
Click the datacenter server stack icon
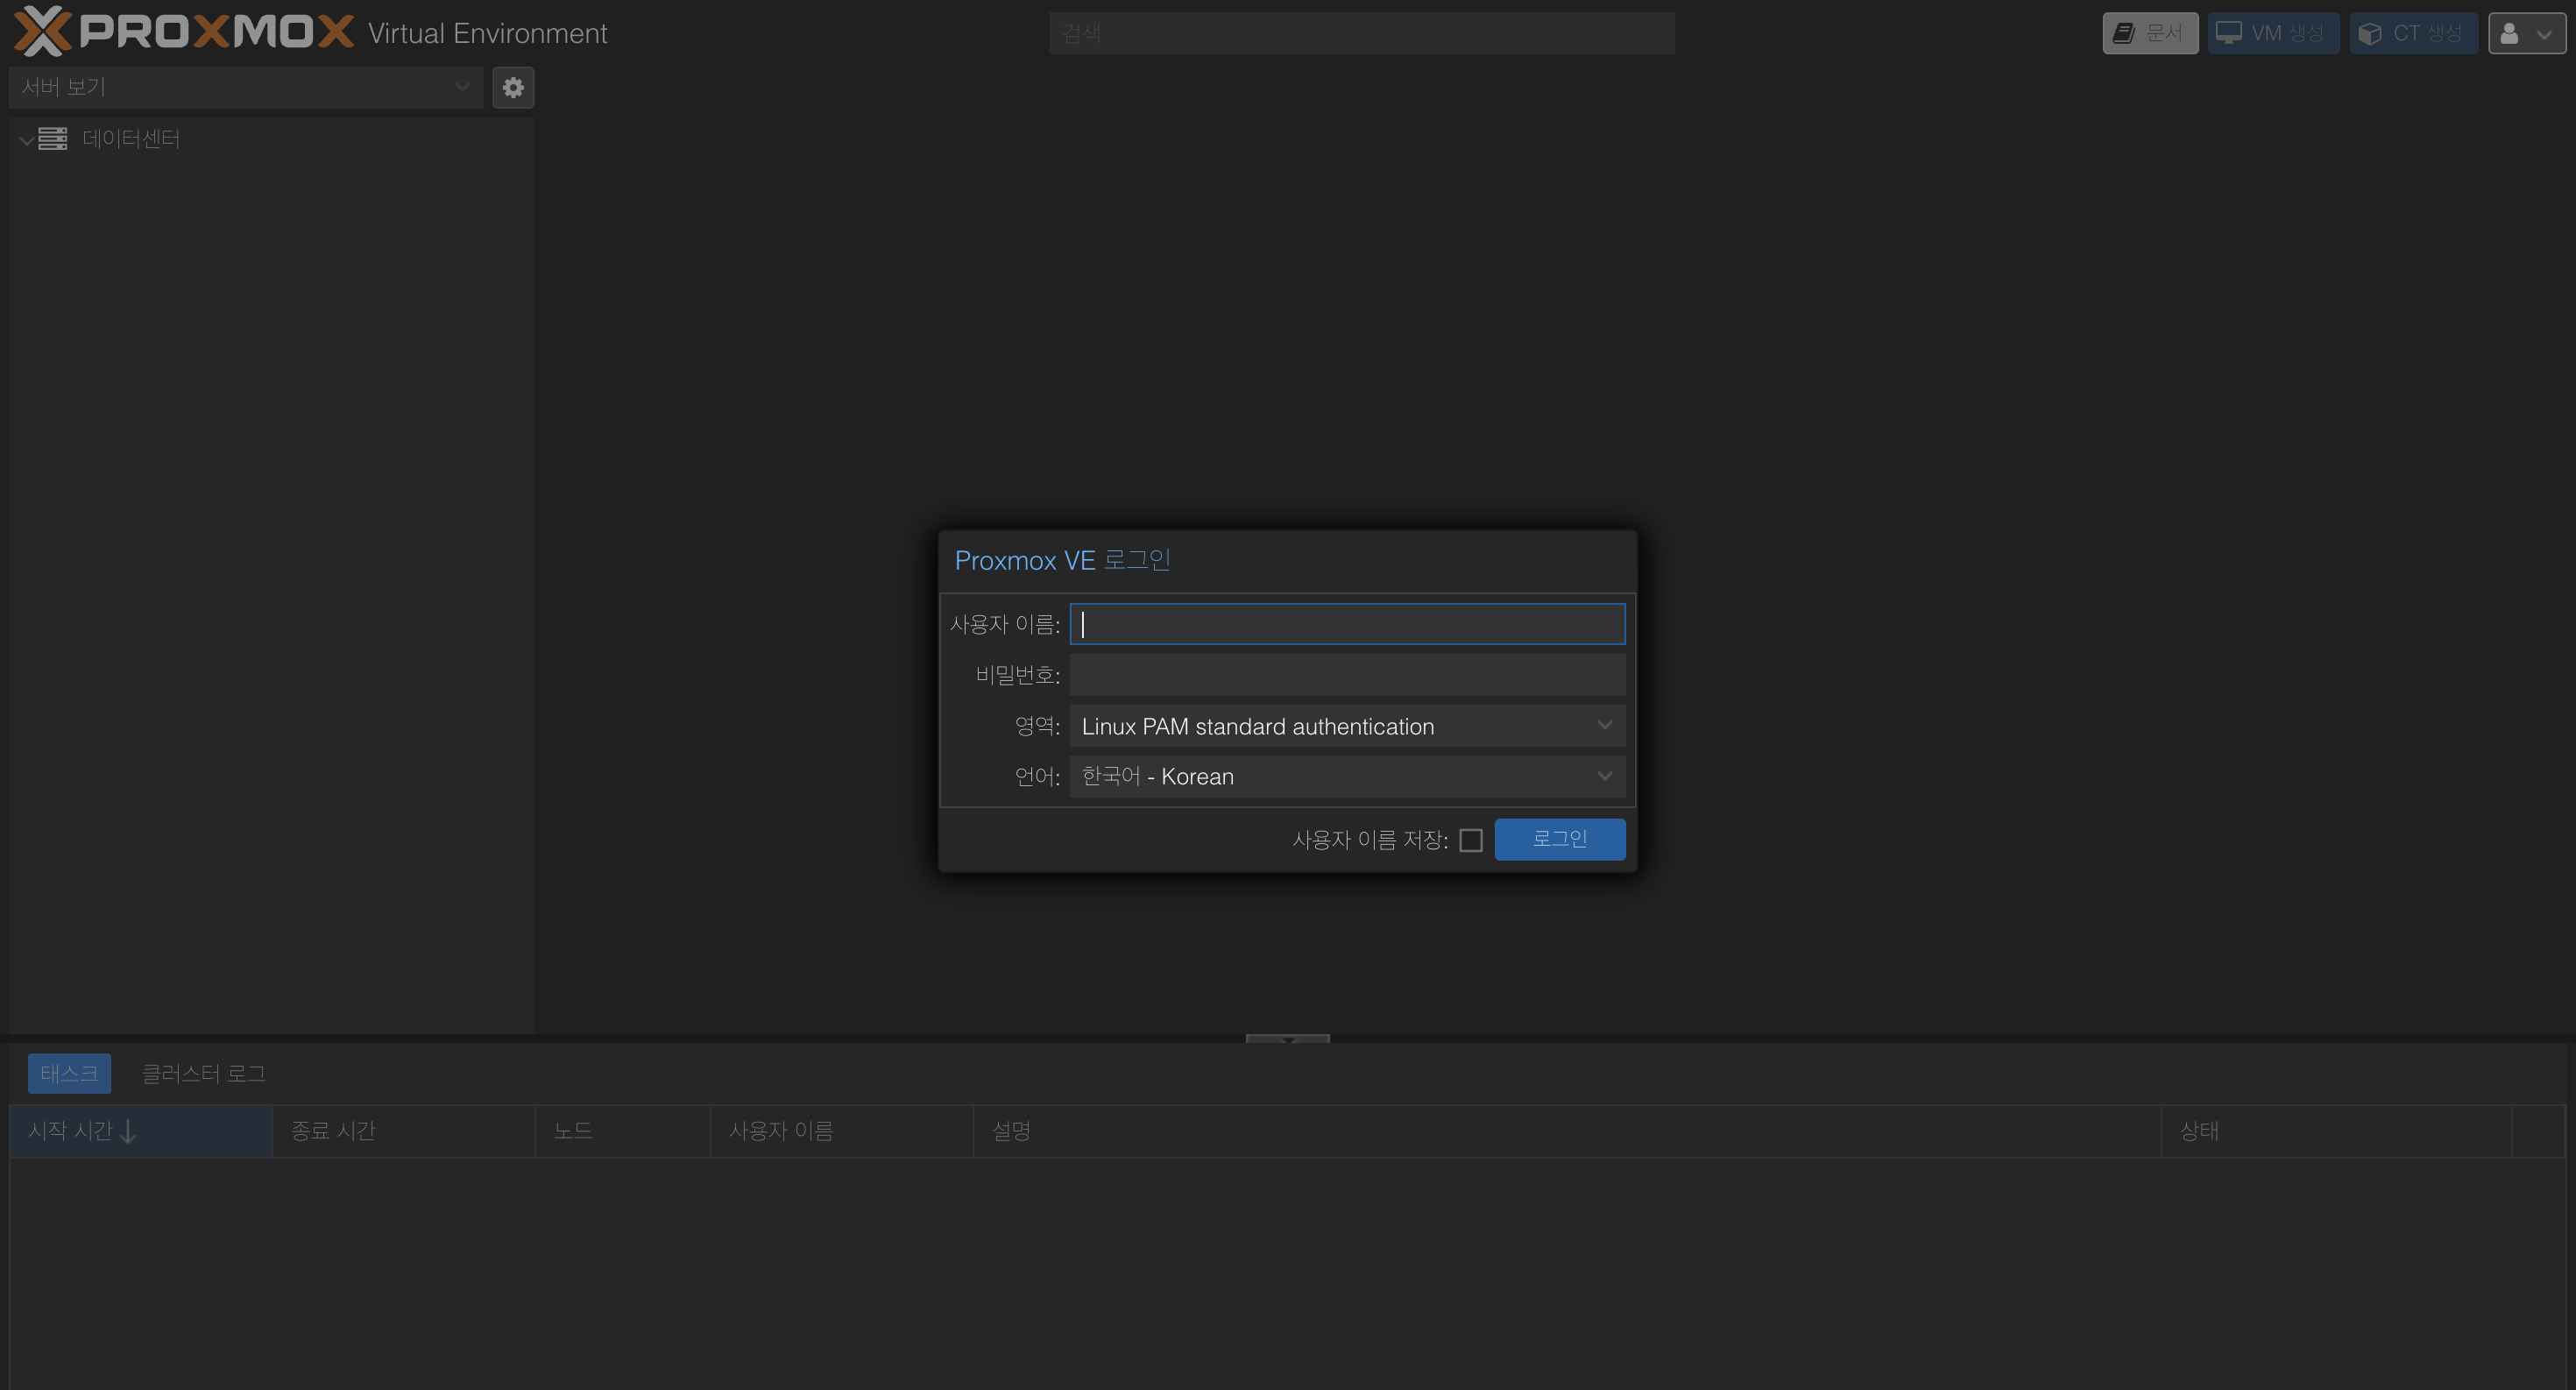(x=53, y=139)
